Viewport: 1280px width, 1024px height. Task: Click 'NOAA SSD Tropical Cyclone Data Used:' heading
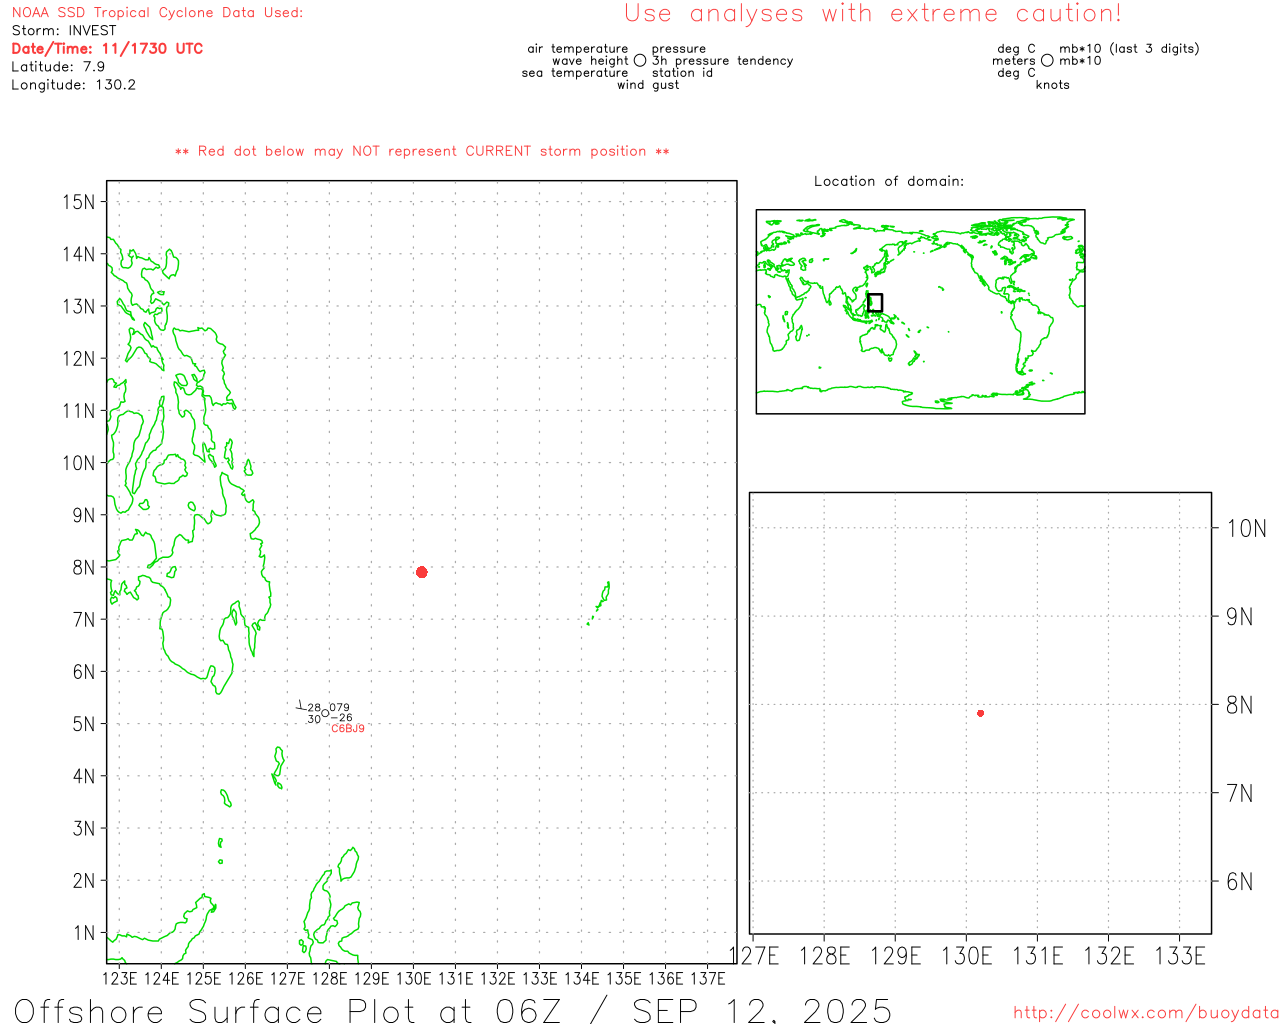coord(157,13)
